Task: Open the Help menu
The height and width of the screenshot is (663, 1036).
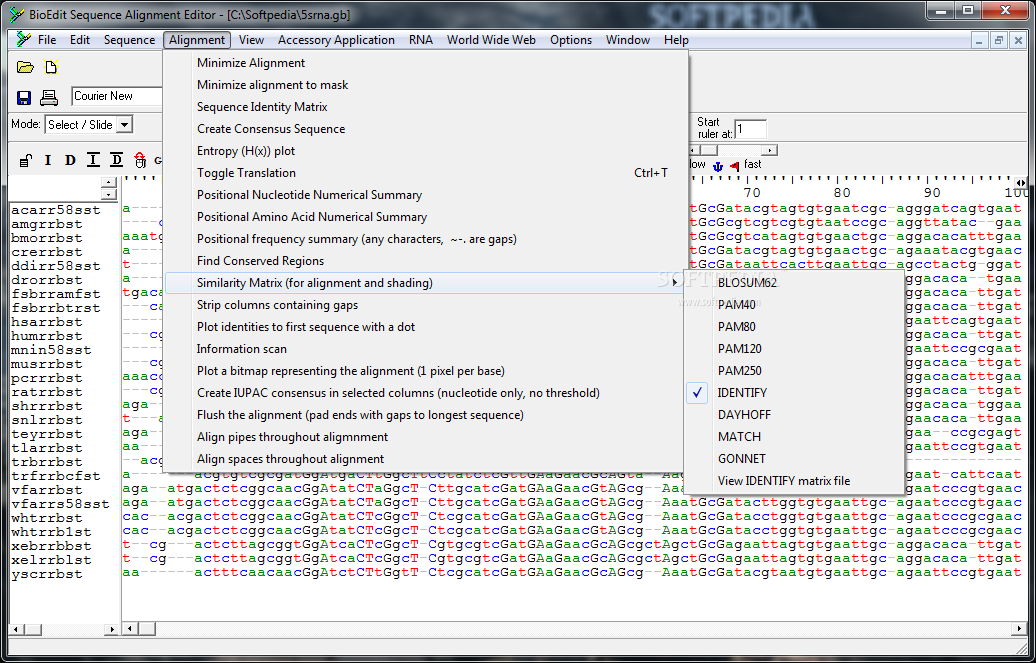Action: 676,40
